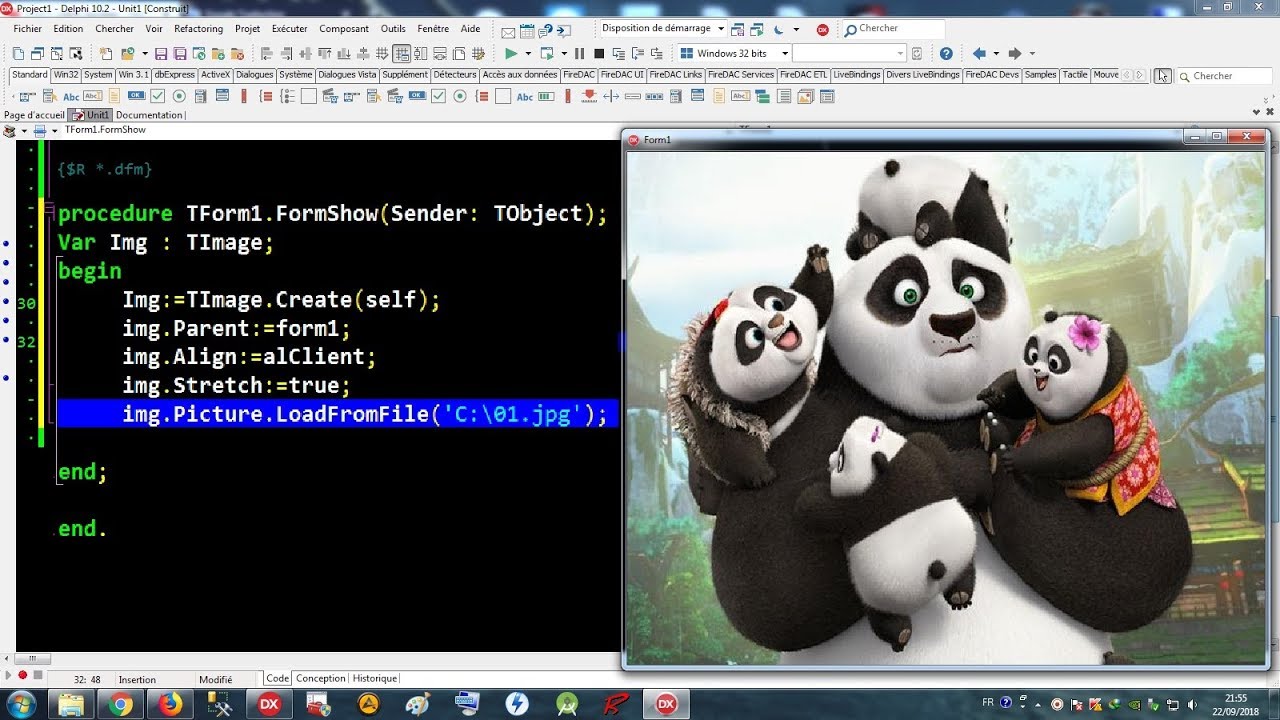Click the red record macro button
1280x720 pixels.
[22, 676]
